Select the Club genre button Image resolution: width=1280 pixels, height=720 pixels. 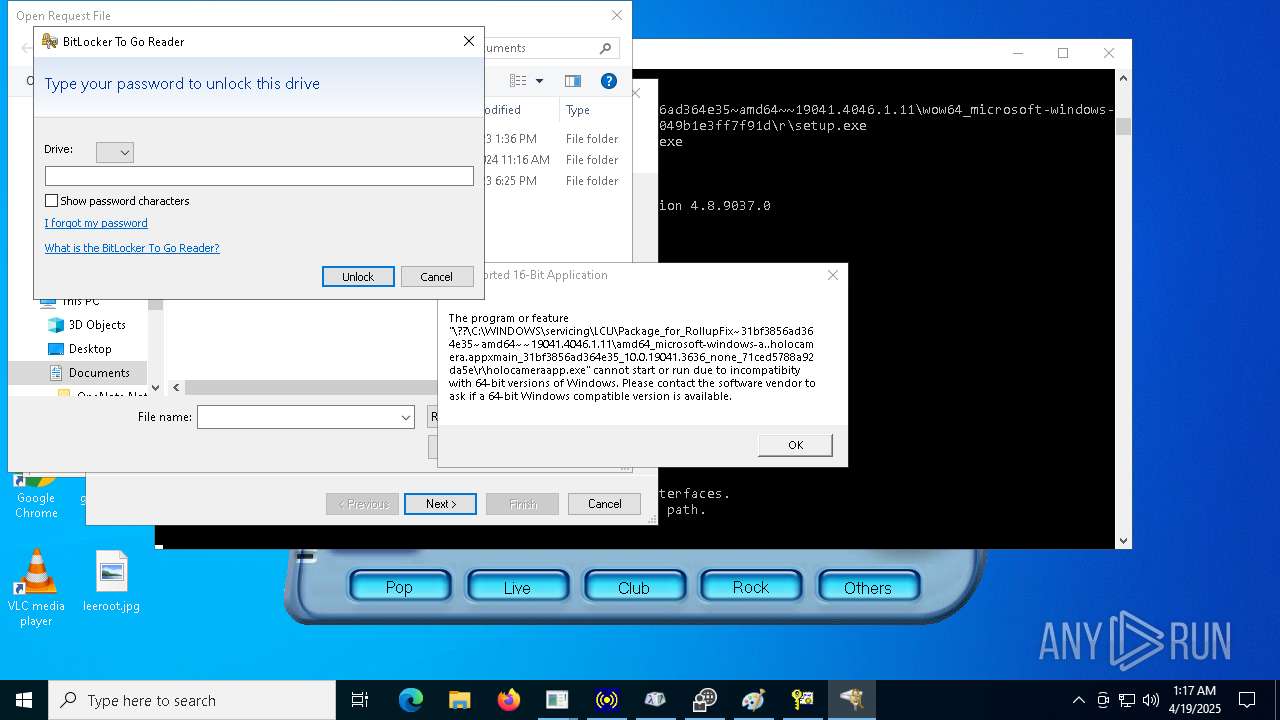pyautogui.click(x=634, y=588)
